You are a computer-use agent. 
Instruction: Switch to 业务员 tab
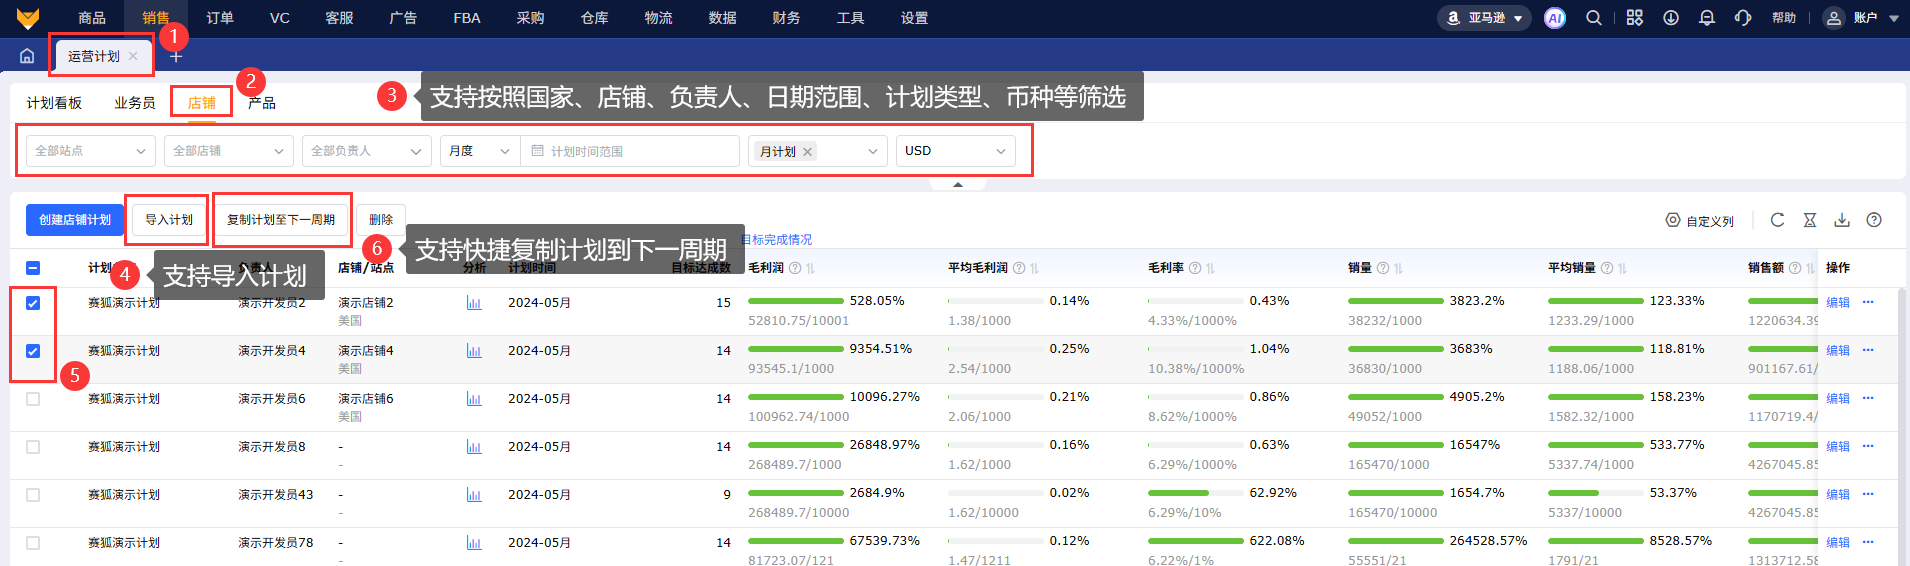135,103
